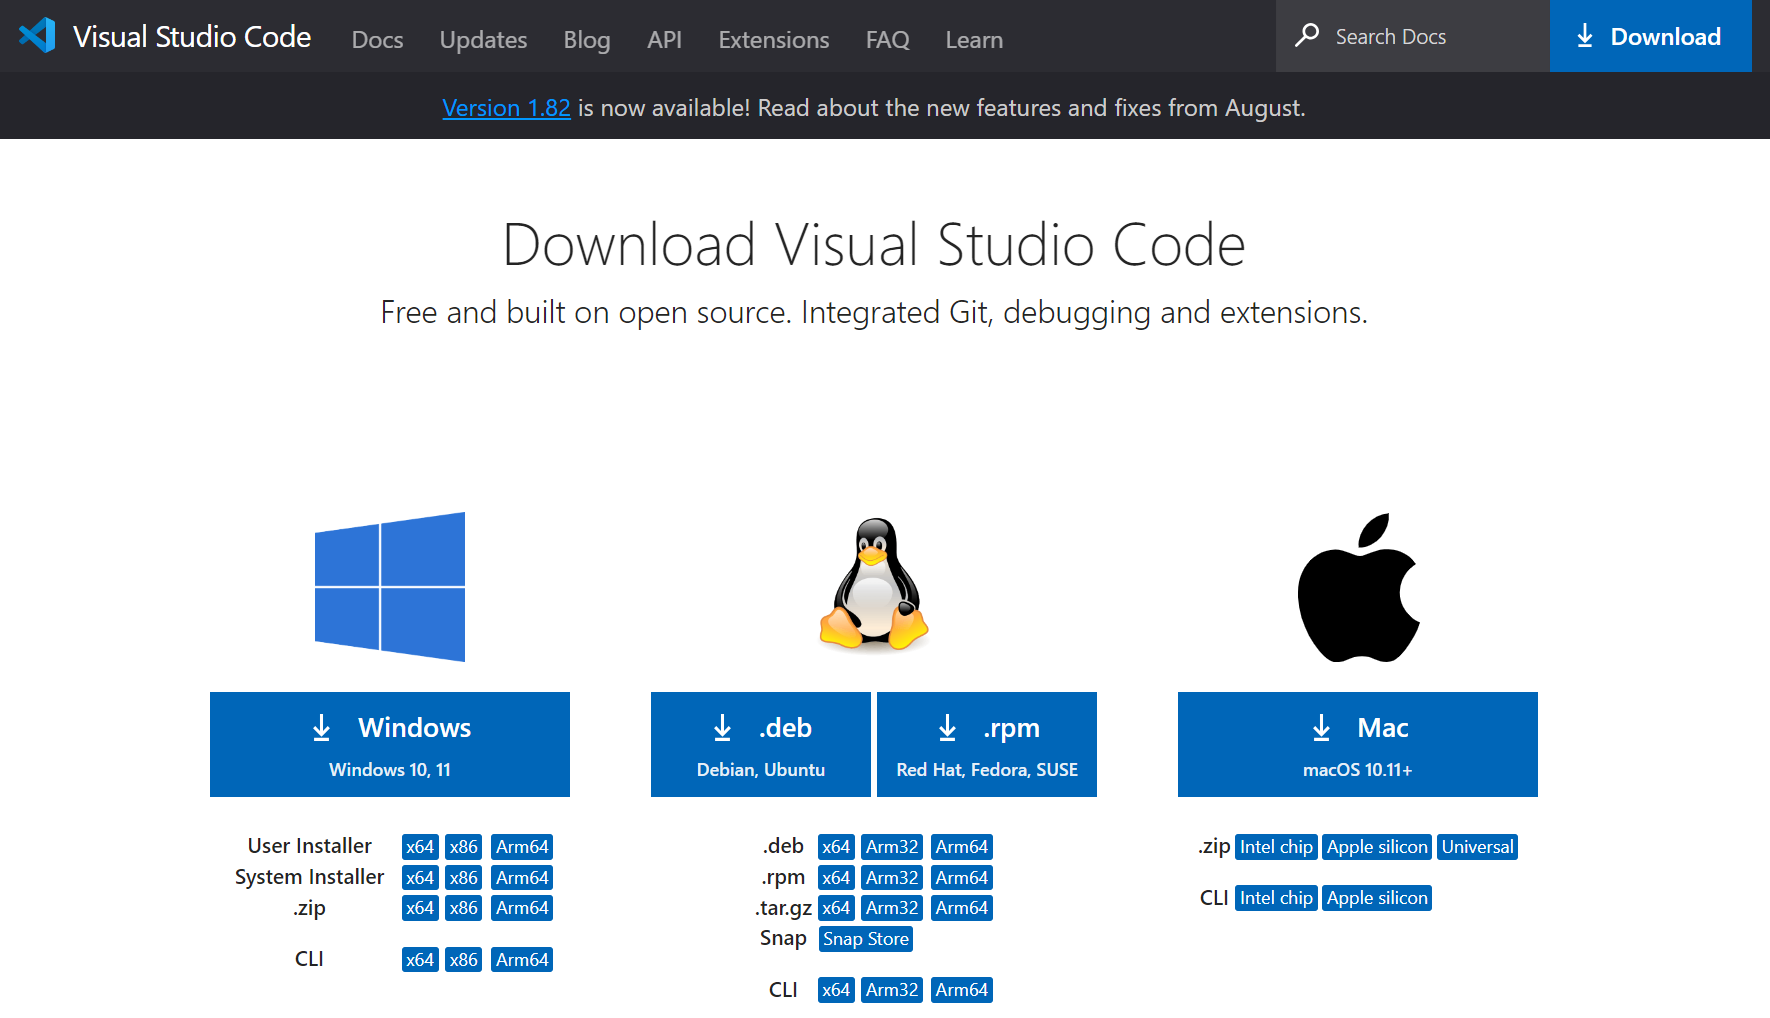The height and width of the screenshot is (1018, 1770).
Task: Download Windows System Installer x64
Action: 420,878
